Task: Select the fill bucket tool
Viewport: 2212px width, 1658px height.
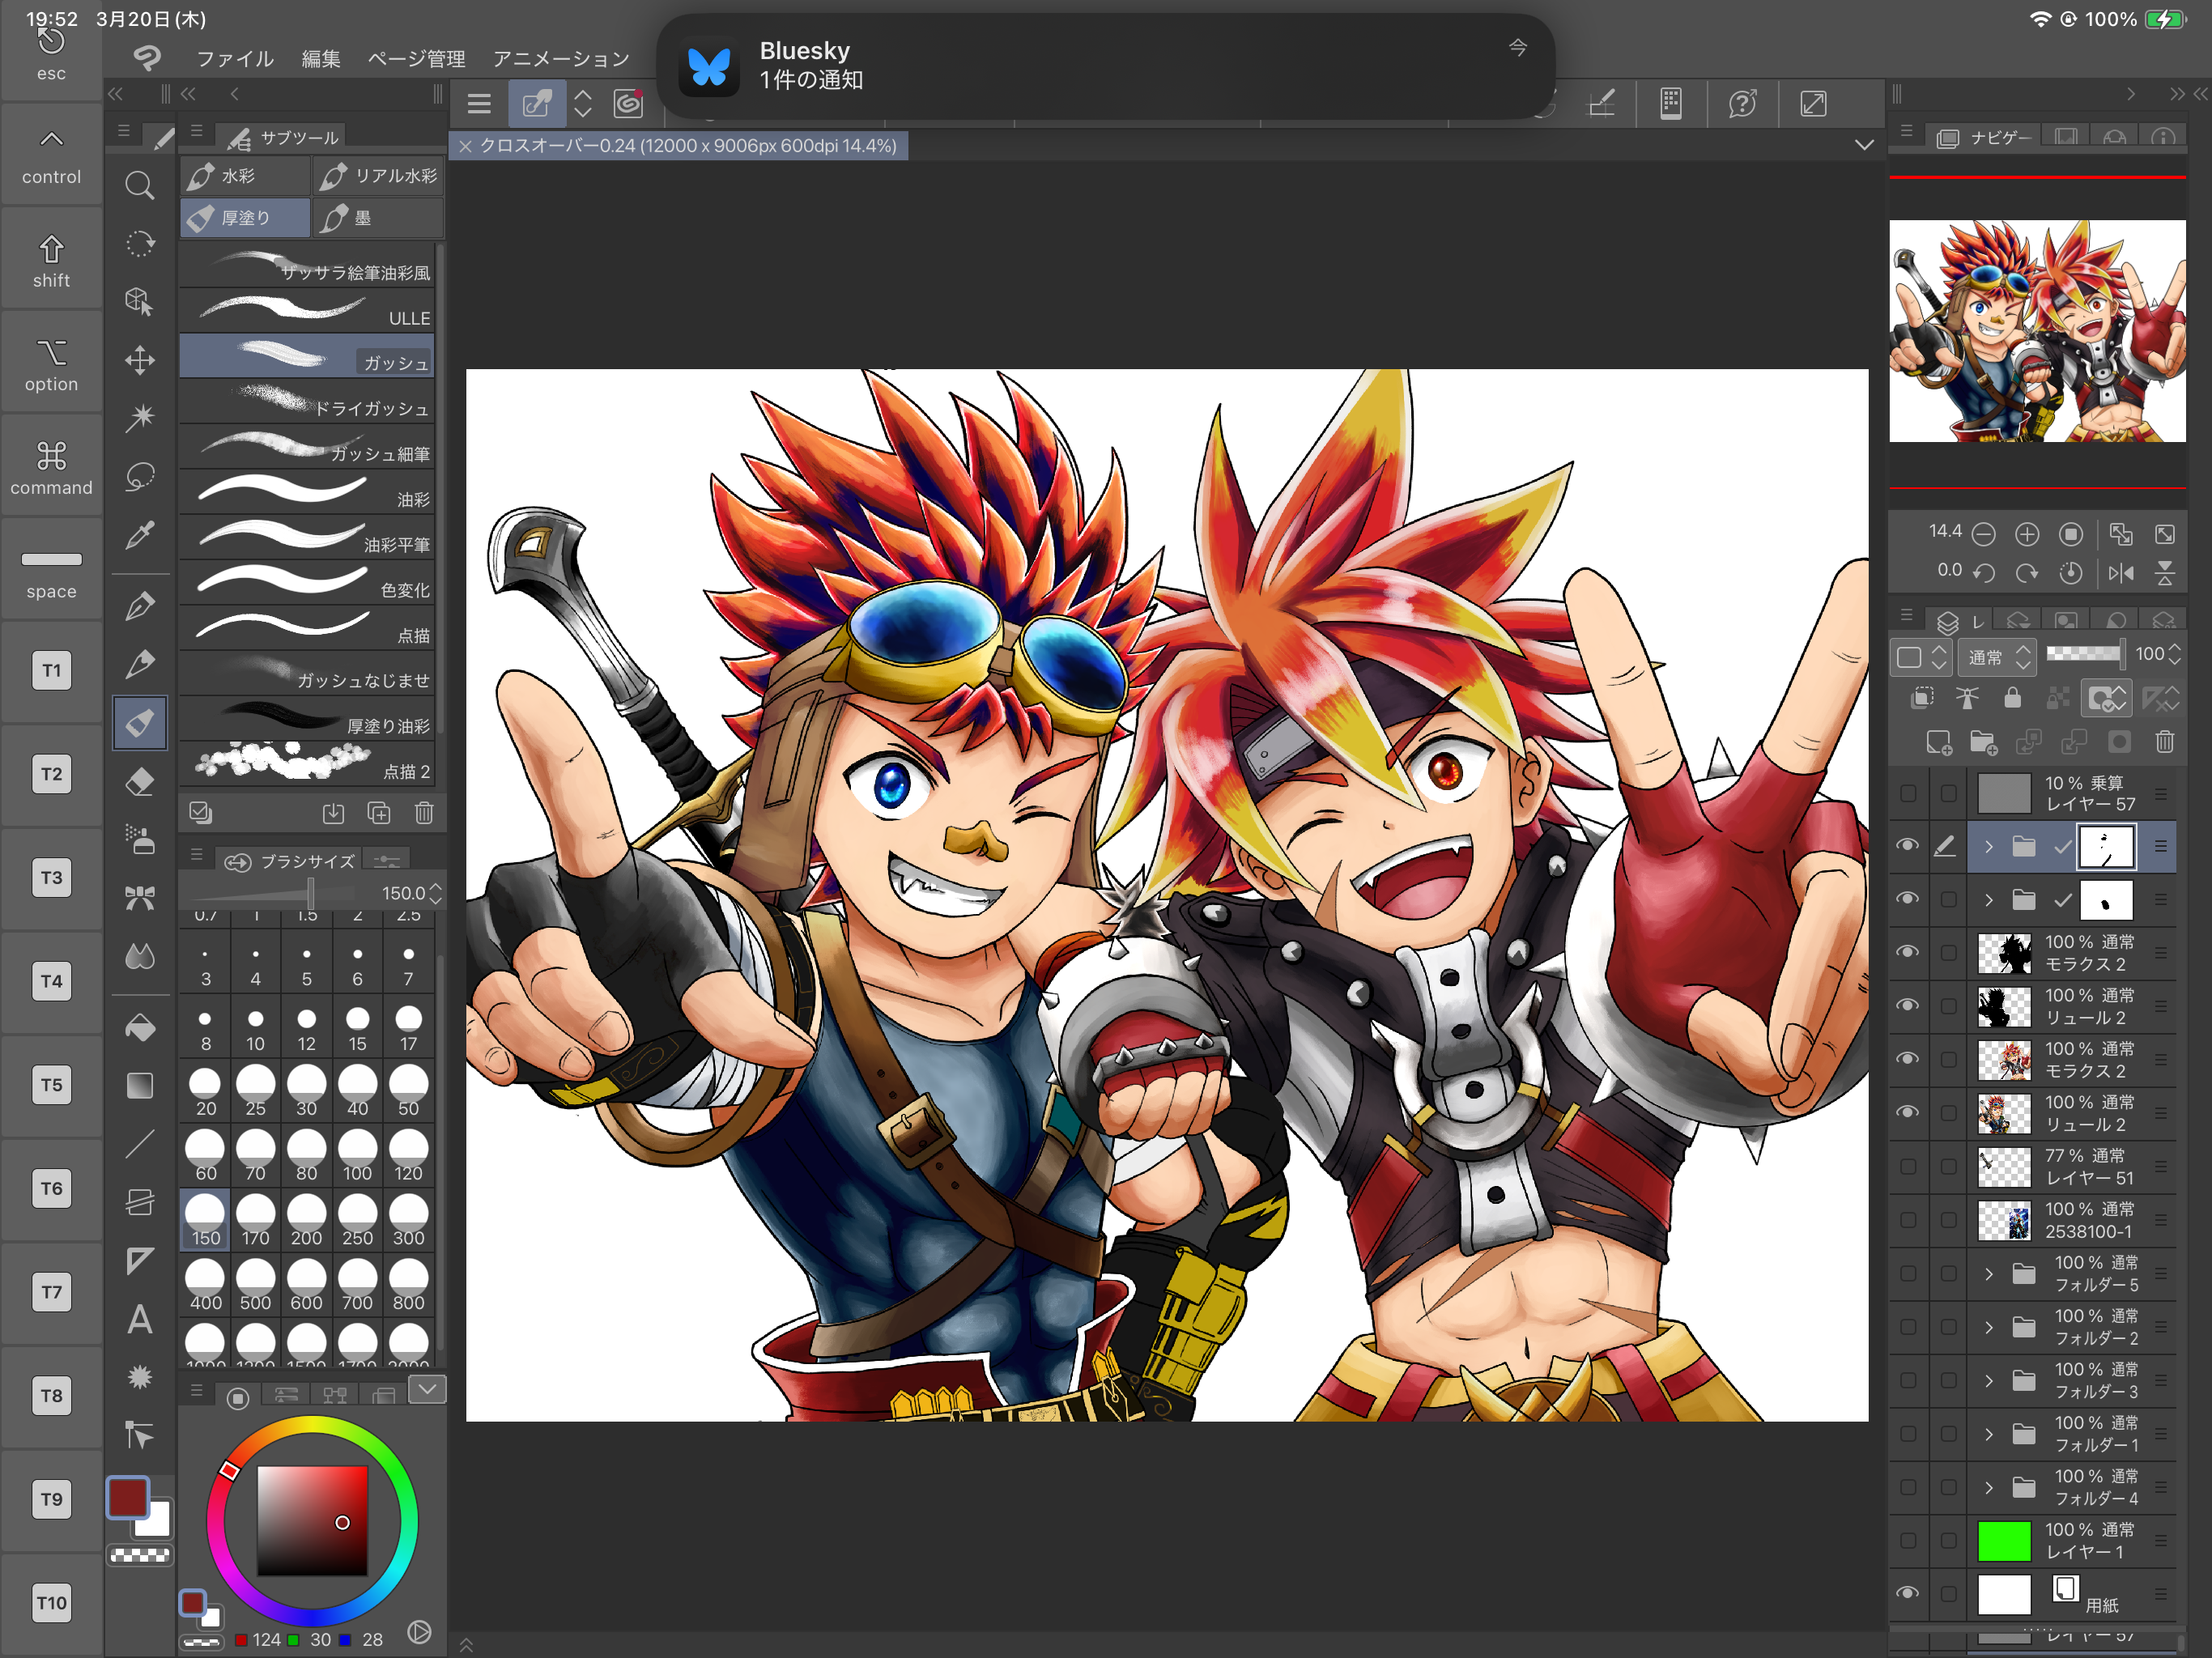Action: coord(140,1028)
